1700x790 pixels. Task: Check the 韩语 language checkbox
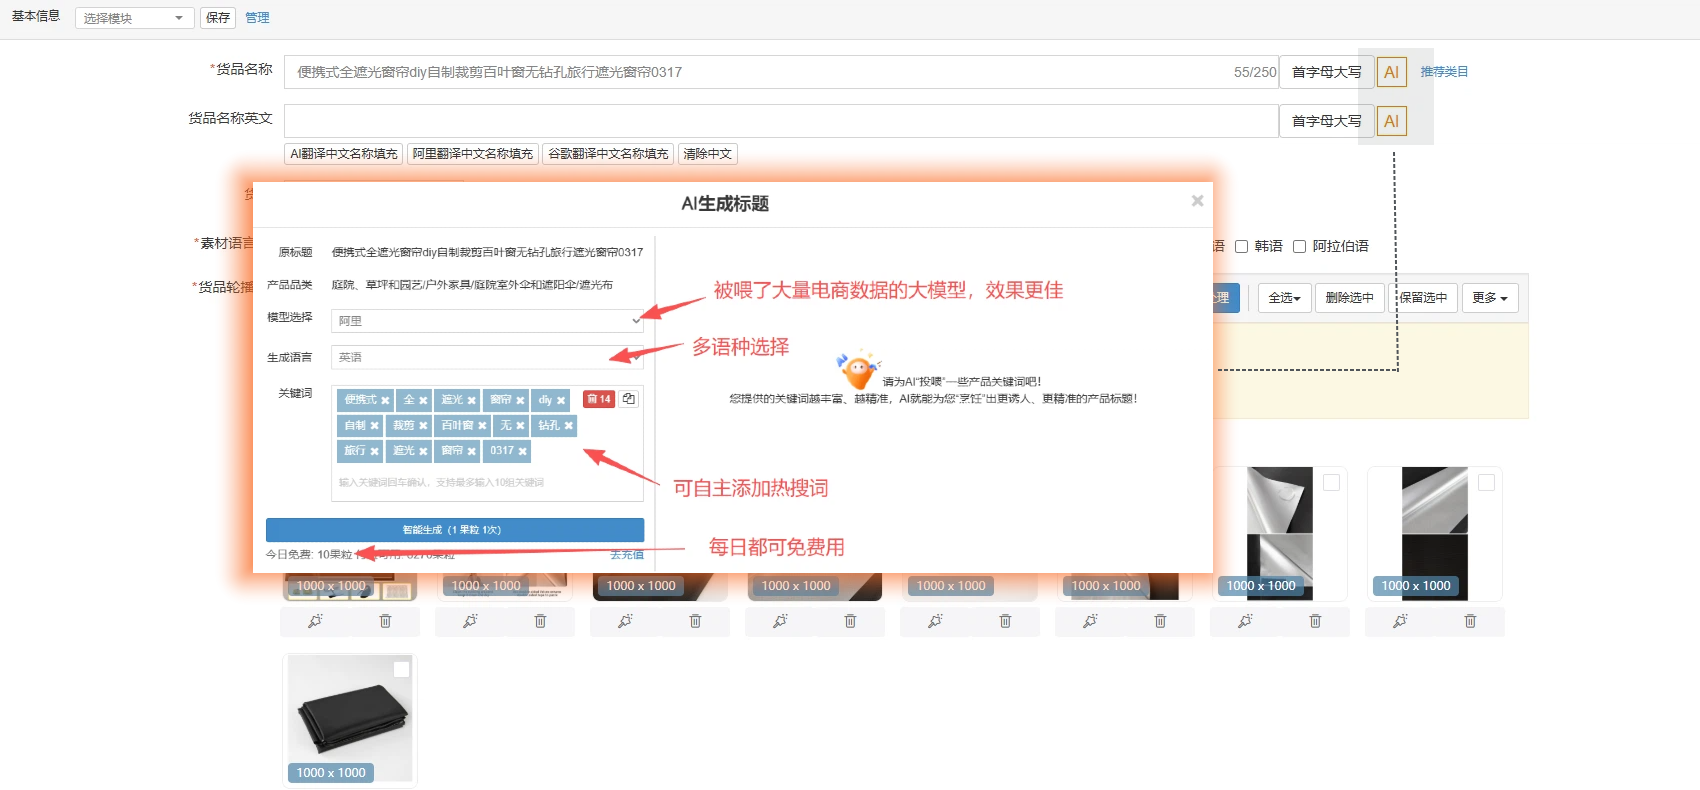[x=1241, y=247]
